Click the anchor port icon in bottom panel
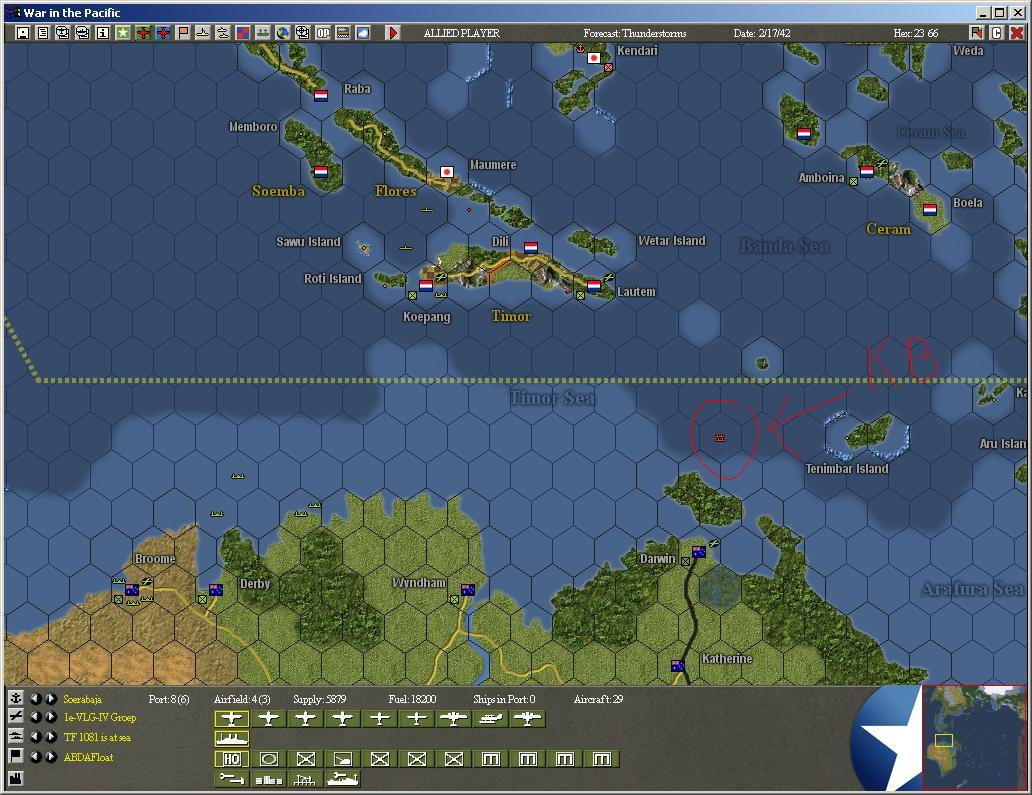The height and width of the screenshot is (795, 1032). pyautogui.click(x=16, y=698)
